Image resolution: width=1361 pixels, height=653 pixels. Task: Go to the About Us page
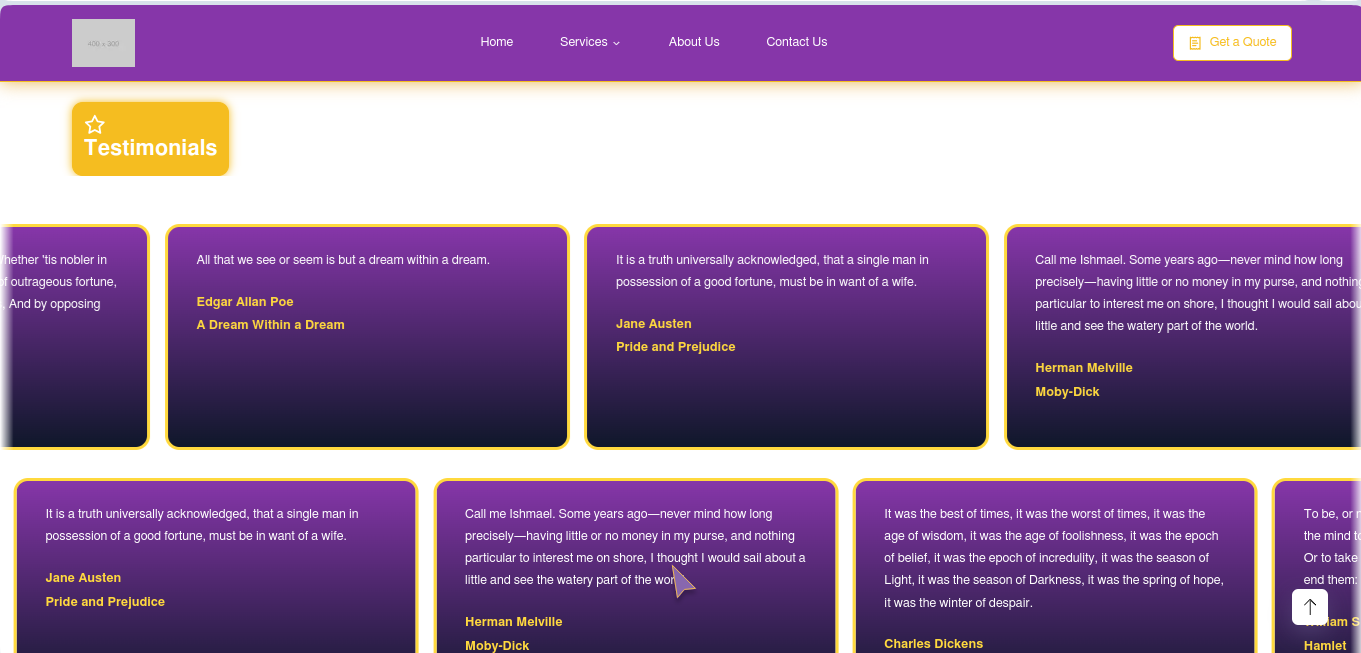(694, 42)
